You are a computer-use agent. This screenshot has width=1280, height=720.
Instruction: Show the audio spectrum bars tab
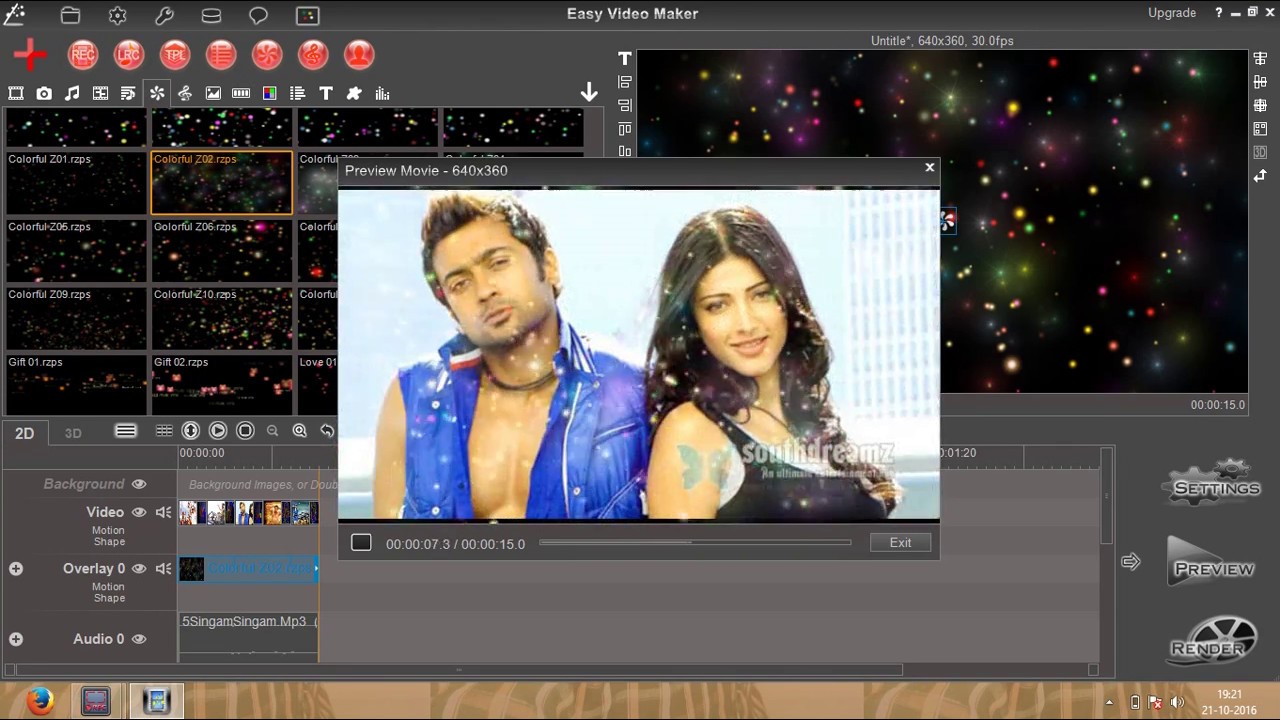point(382,93)
